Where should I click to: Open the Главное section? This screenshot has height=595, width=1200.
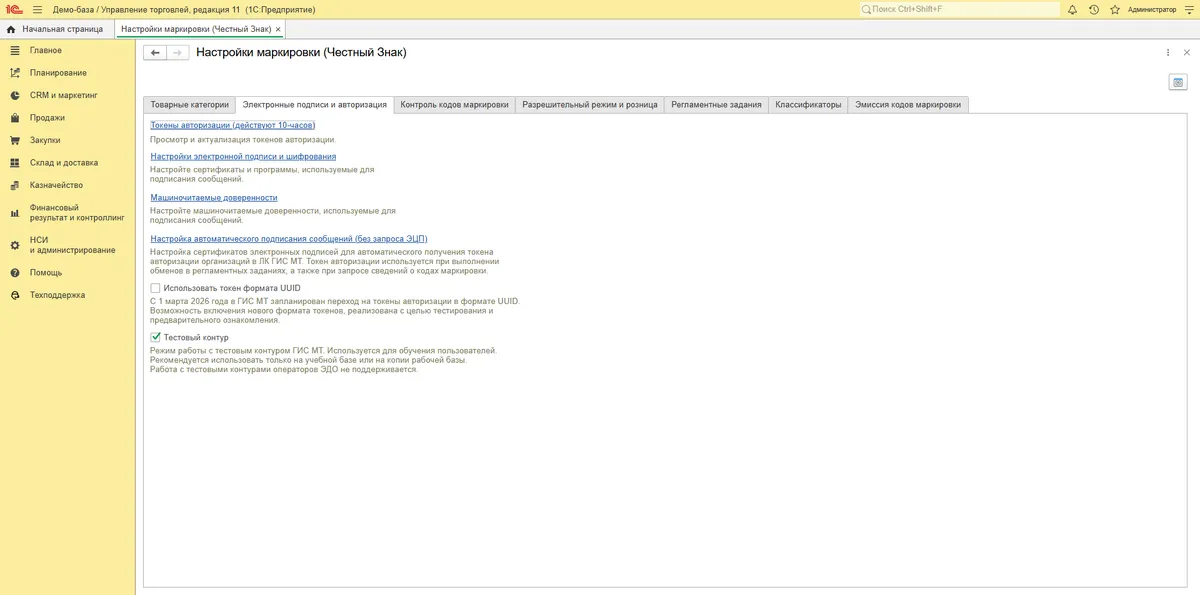click(x=46, y=50)
